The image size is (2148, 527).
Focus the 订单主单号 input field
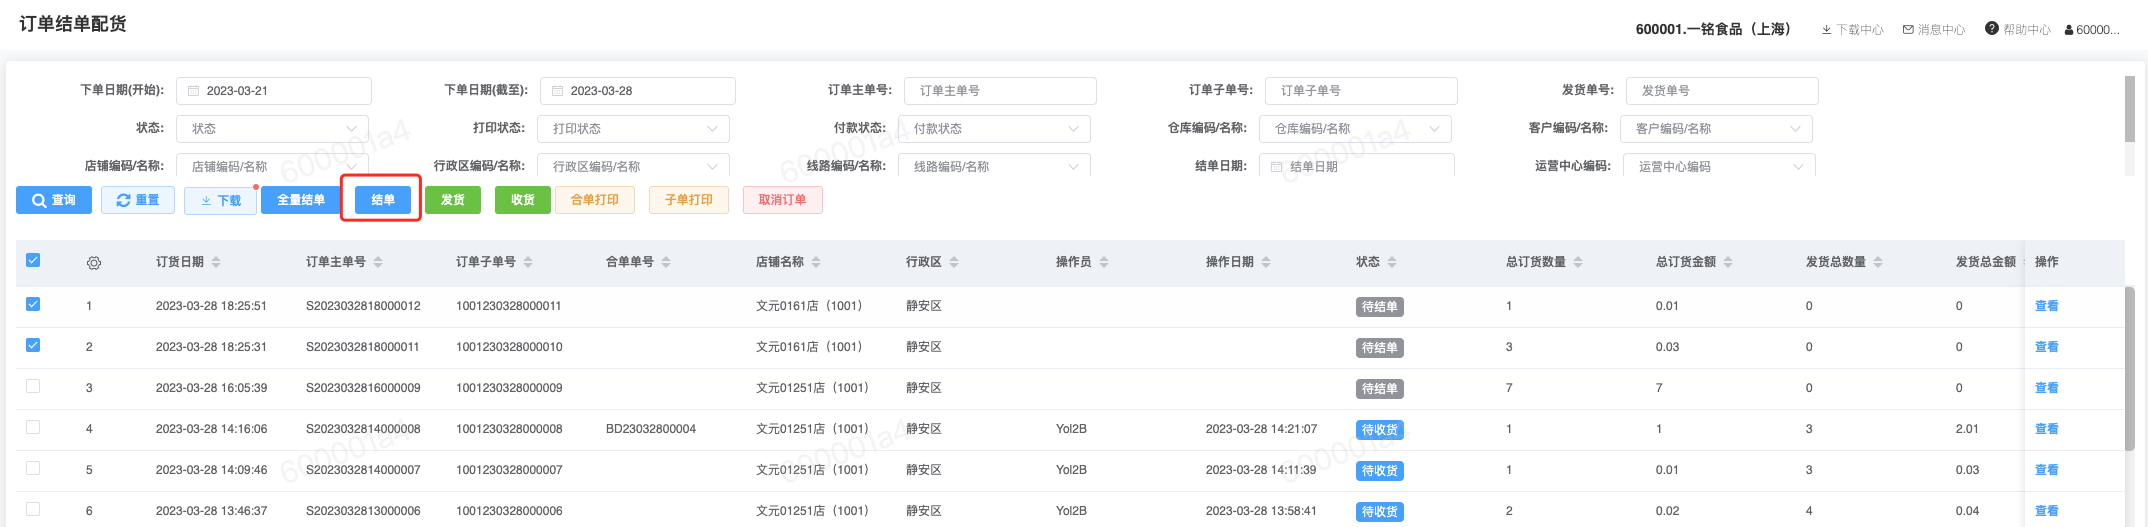tap(1000, 91)
